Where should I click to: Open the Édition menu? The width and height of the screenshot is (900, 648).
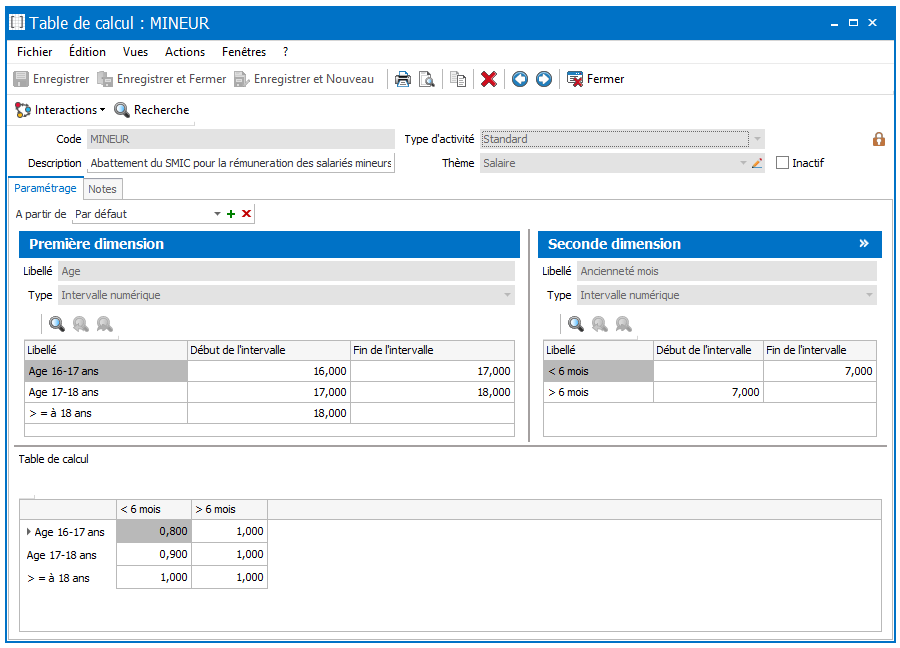[87, 52]
